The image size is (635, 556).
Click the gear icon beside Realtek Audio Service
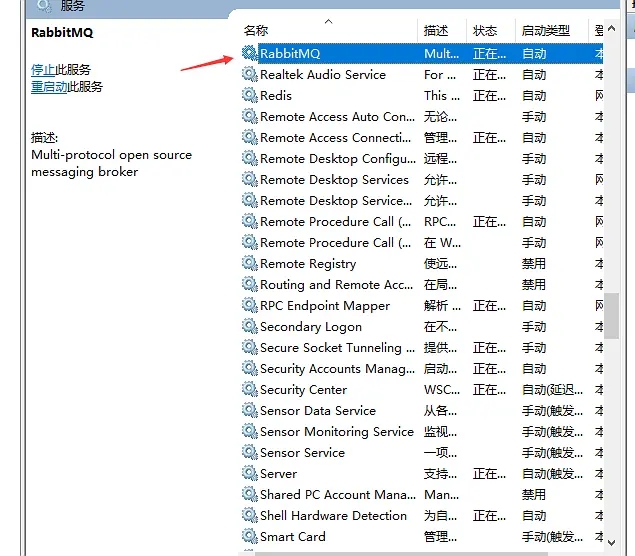pyautogui.click(x=249, y=75)
